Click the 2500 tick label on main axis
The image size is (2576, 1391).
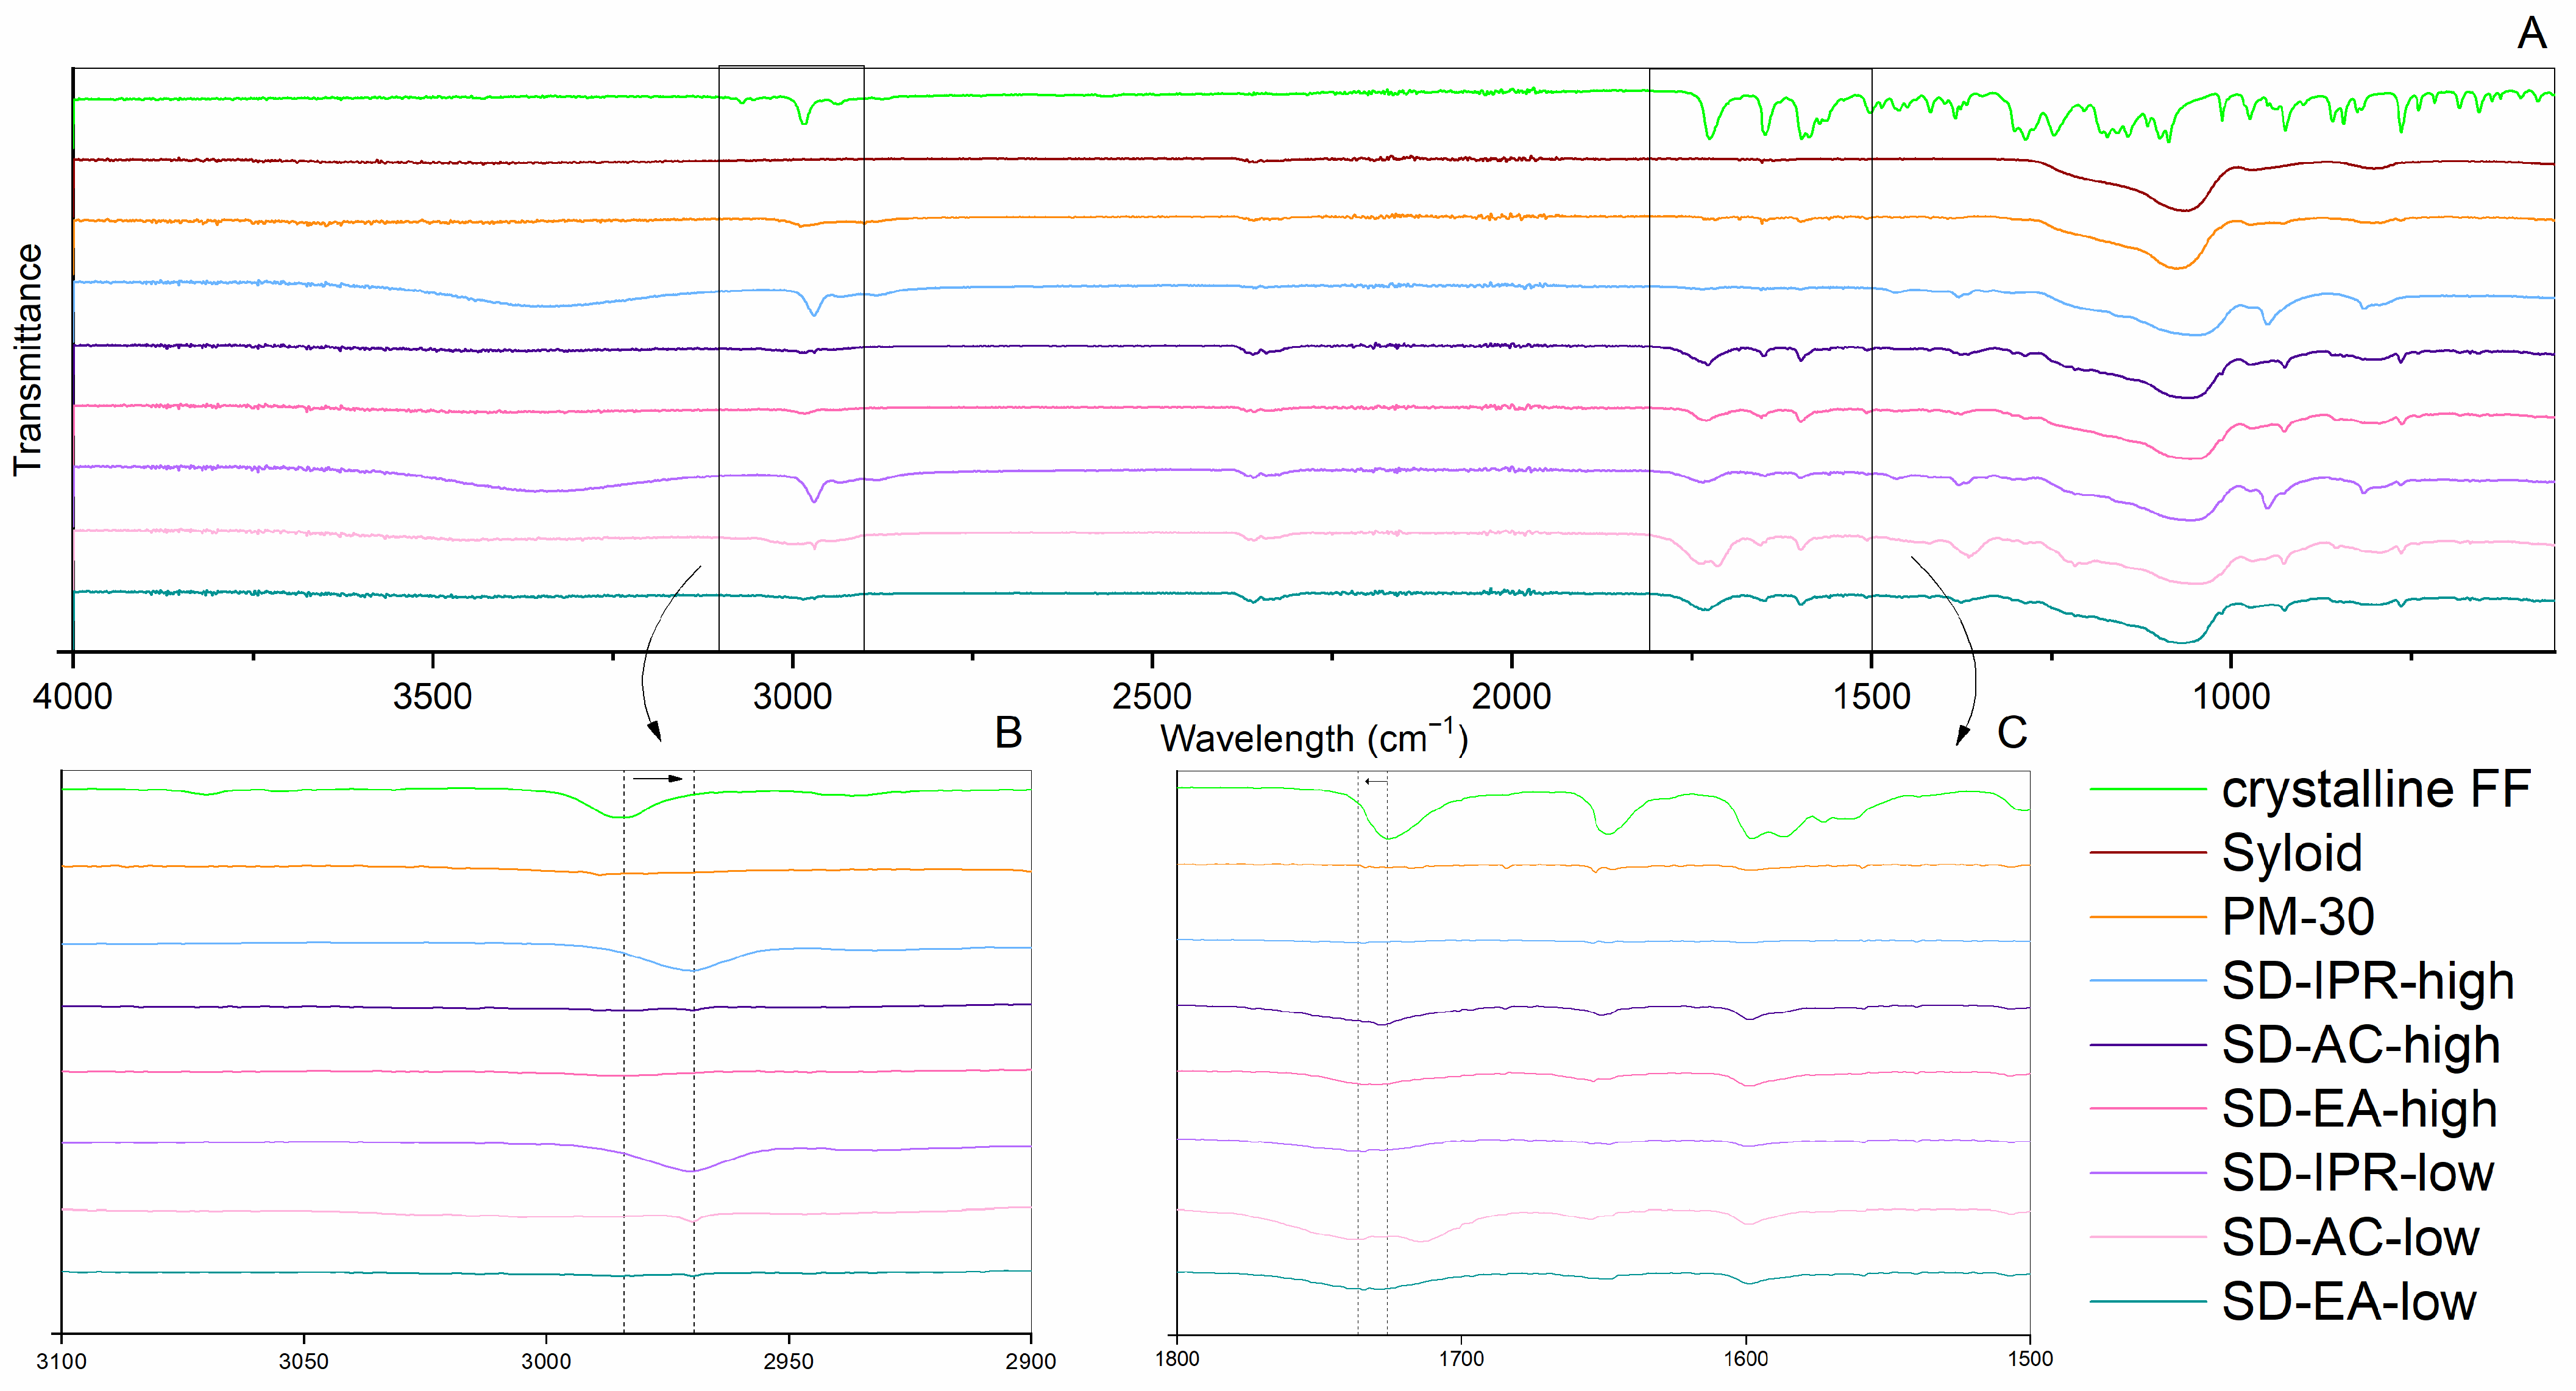[x=1151, y=697]
